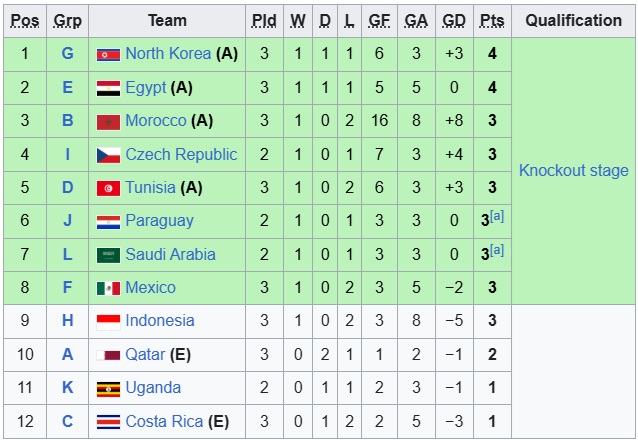Click the Czech Republic flag icon
The image size is (638, 440).
(108, 155)
